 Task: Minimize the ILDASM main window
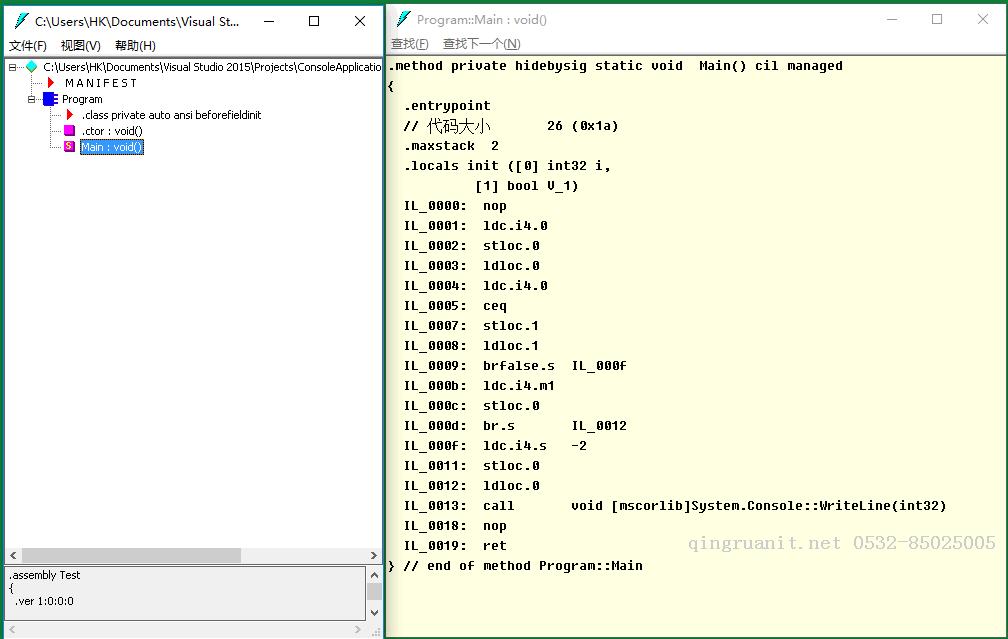click(x=269, y=21)
